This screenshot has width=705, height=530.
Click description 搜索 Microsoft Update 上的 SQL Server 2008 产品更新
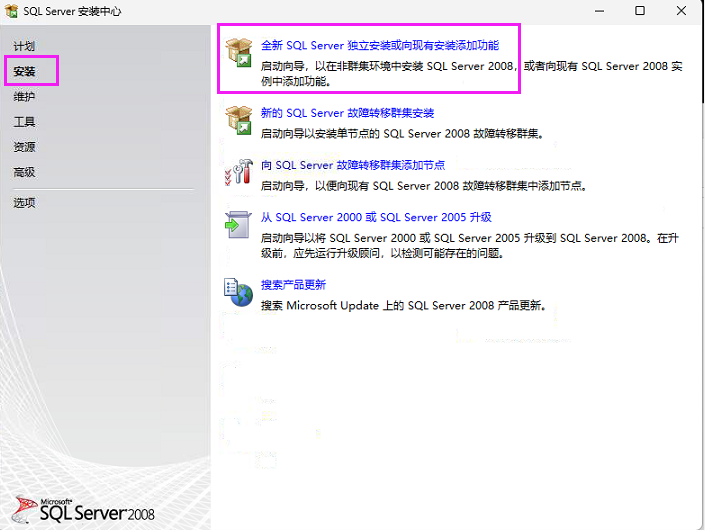(x=404, y=305)
